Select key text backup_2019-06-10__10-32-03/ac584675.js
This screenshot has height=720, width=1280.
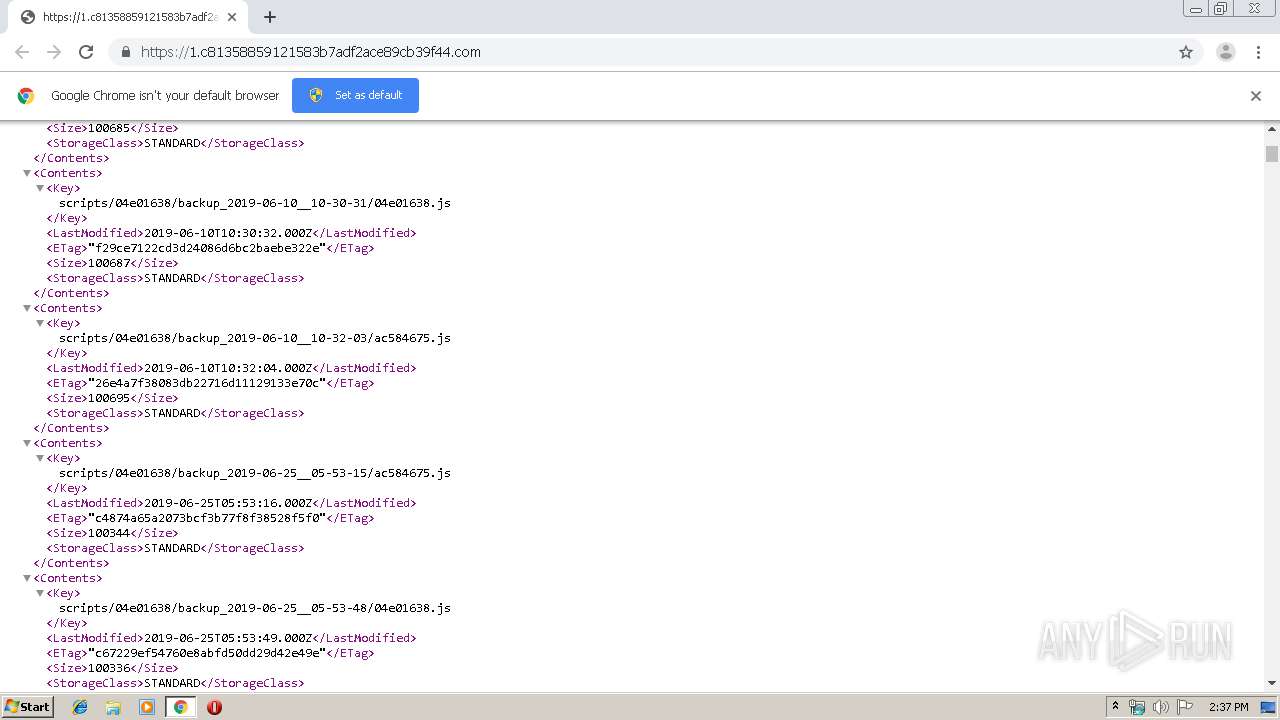[x=313, y=338]
